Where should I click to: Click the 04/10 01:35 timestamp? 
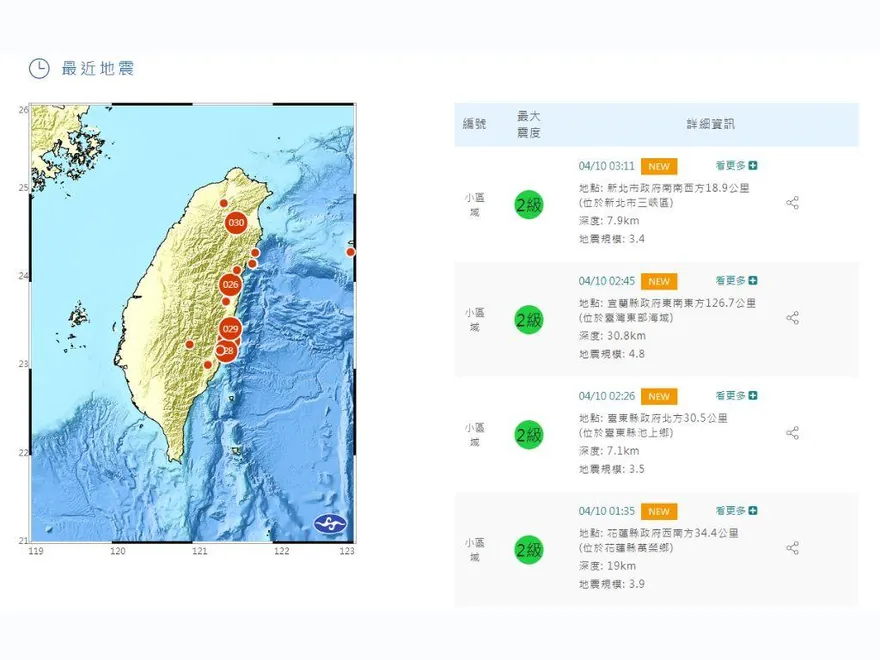608,511
